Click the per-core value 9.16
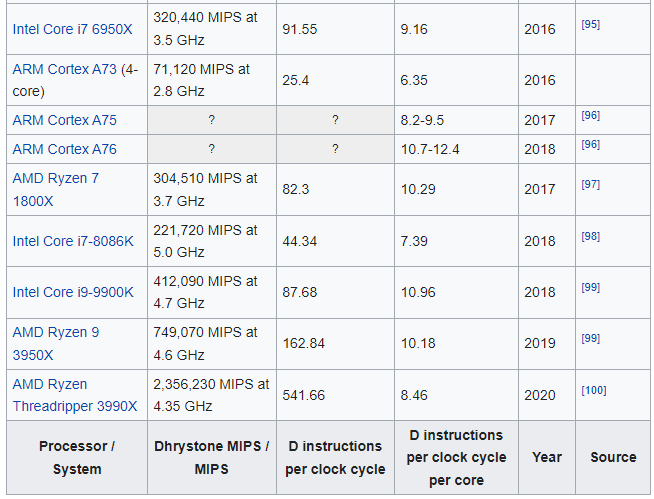Screen dimensions: 654x499 [414, 29]
